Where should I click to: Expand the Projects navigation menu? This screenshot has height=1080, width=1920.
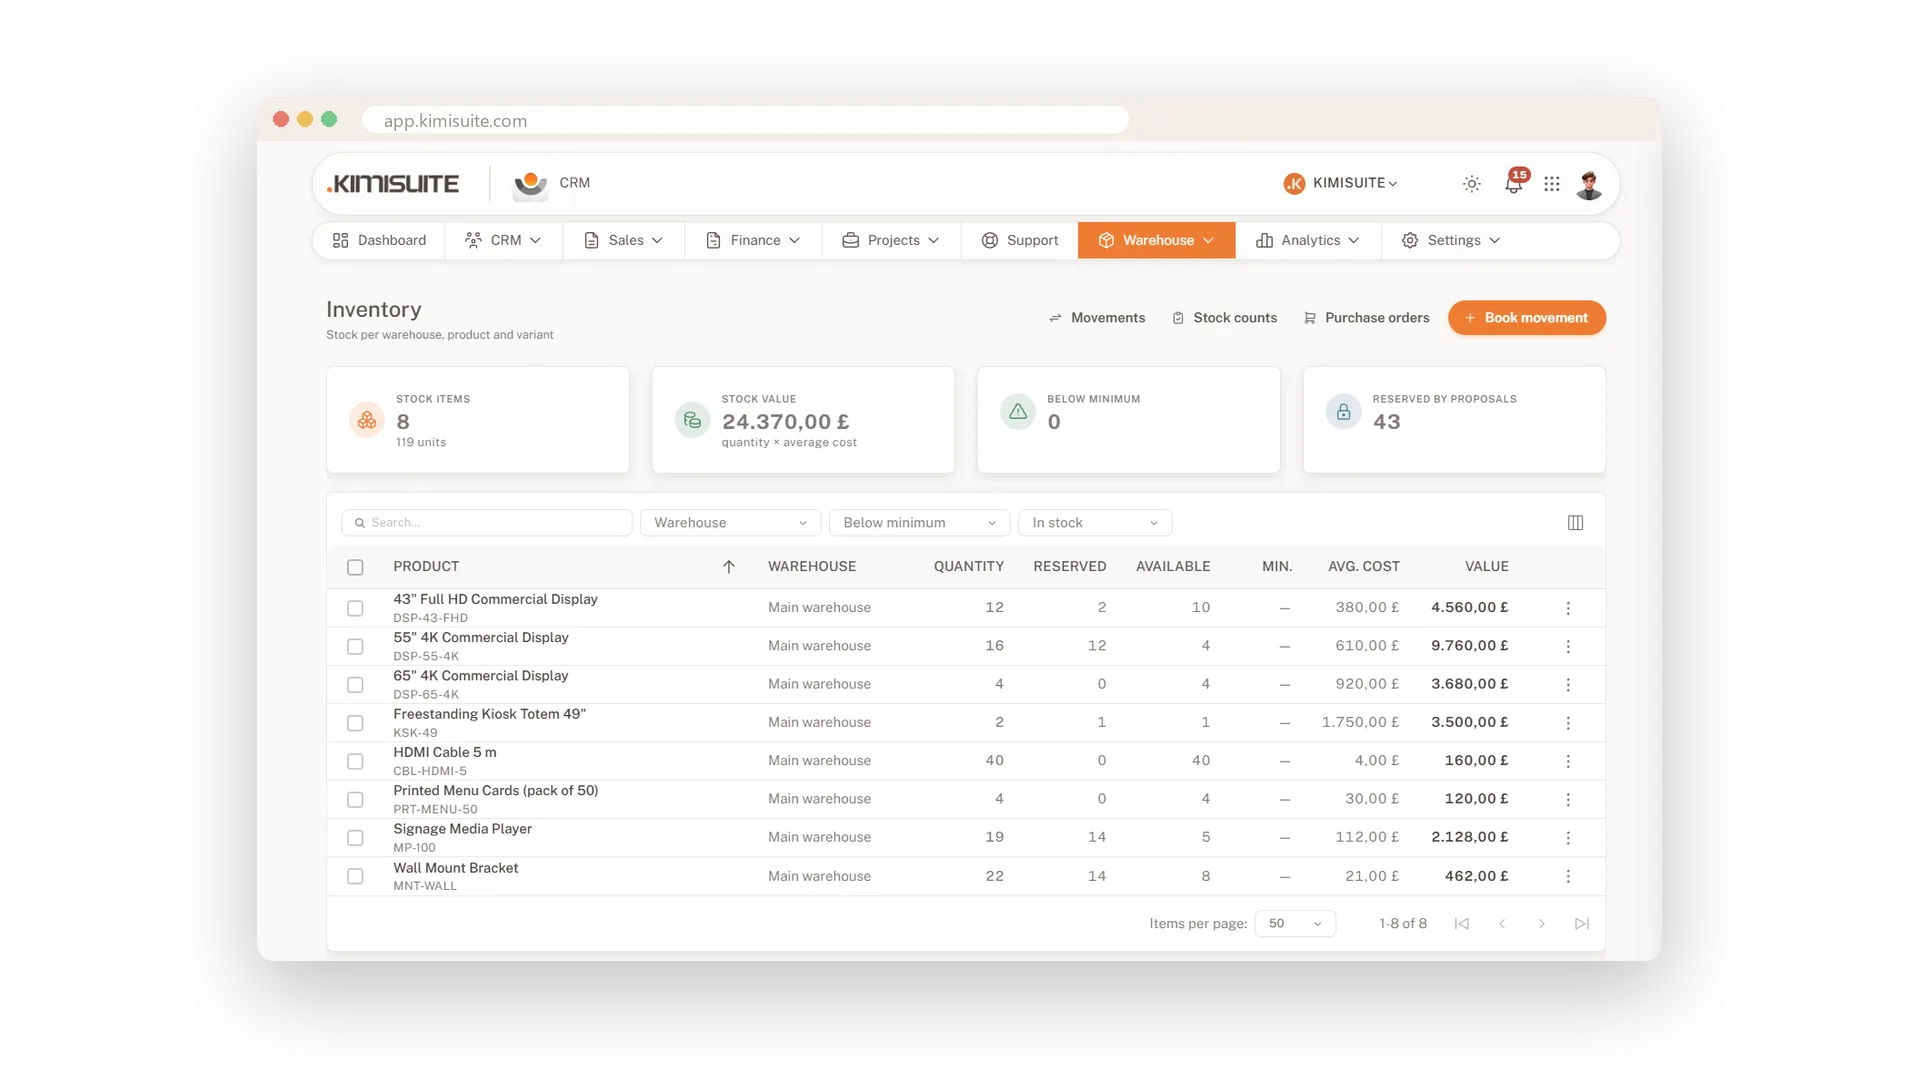click(891, 241)
